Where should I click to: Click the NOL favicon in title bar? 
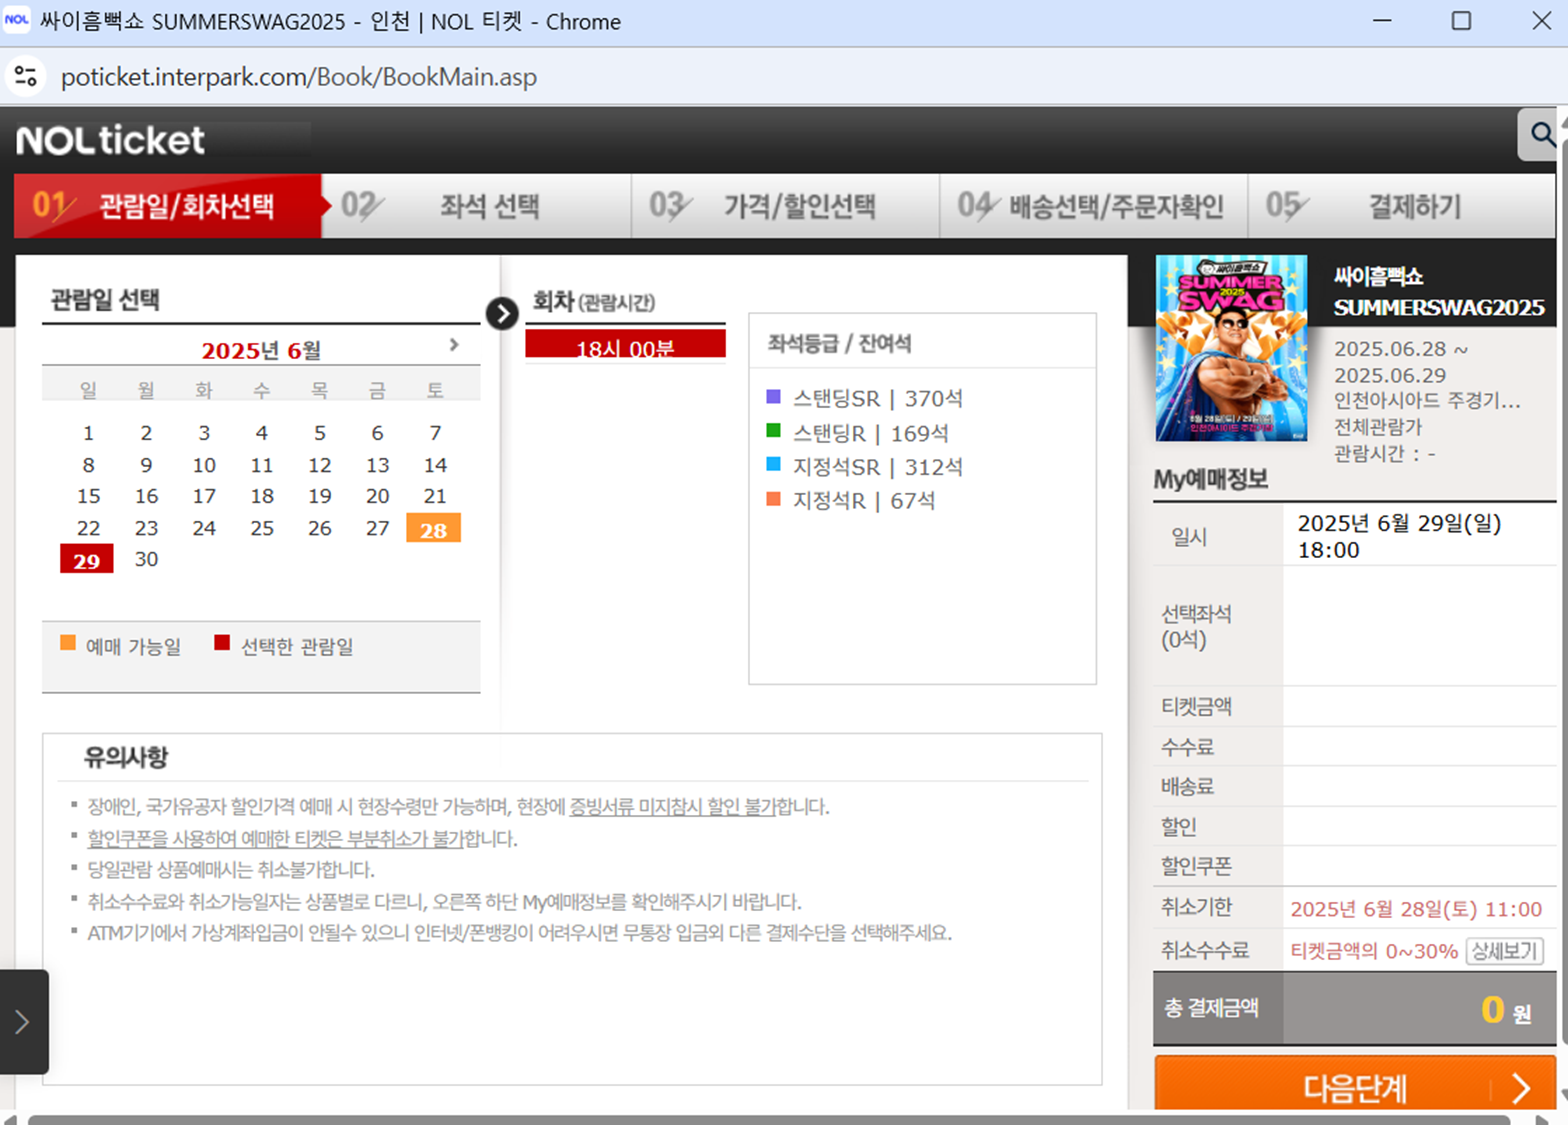pos(17,20)
